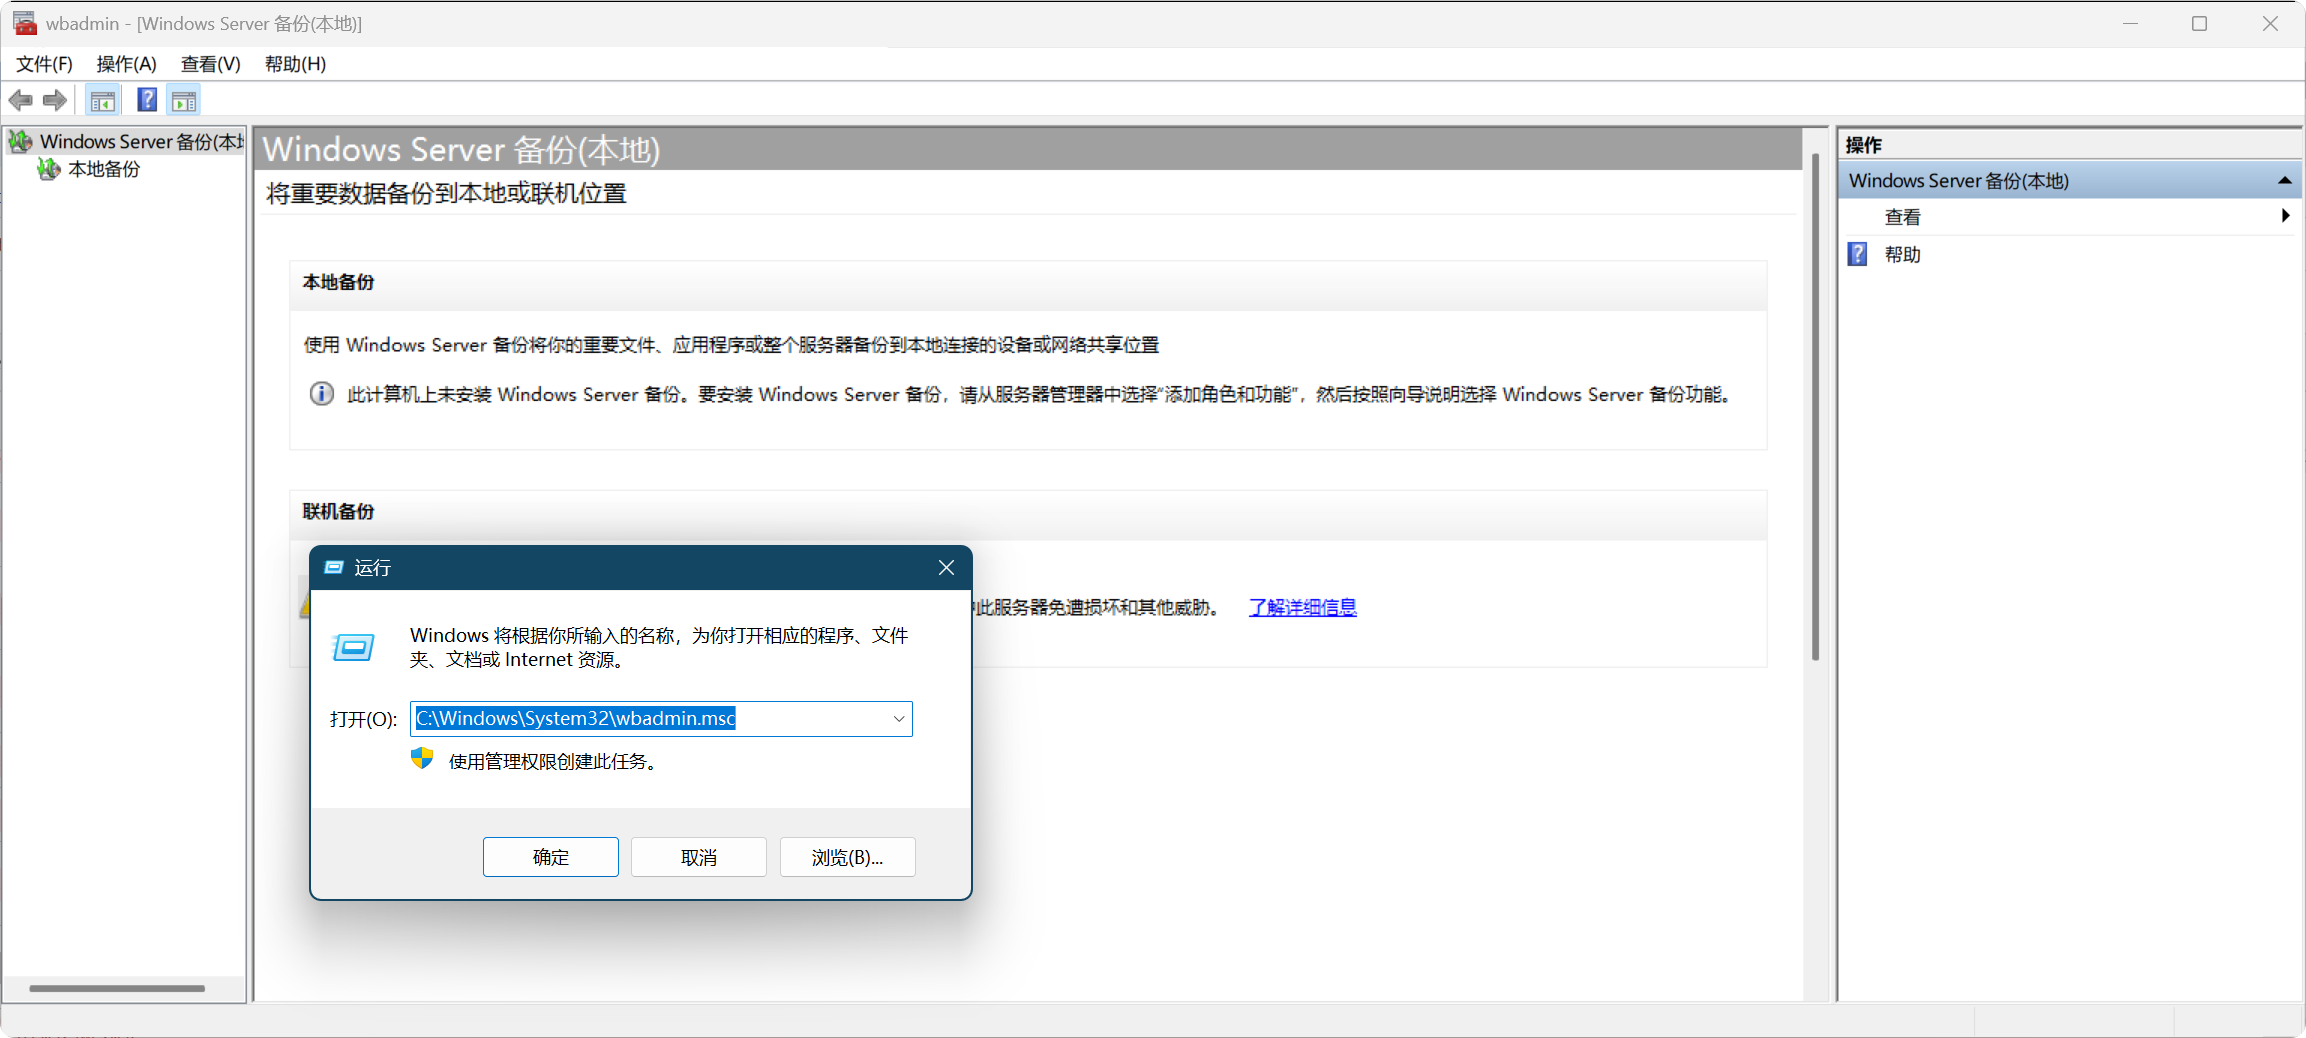Click the large Run program icon in dialog
The height and width of the screenshot is (1038, 2306).
tap(353, 647)
